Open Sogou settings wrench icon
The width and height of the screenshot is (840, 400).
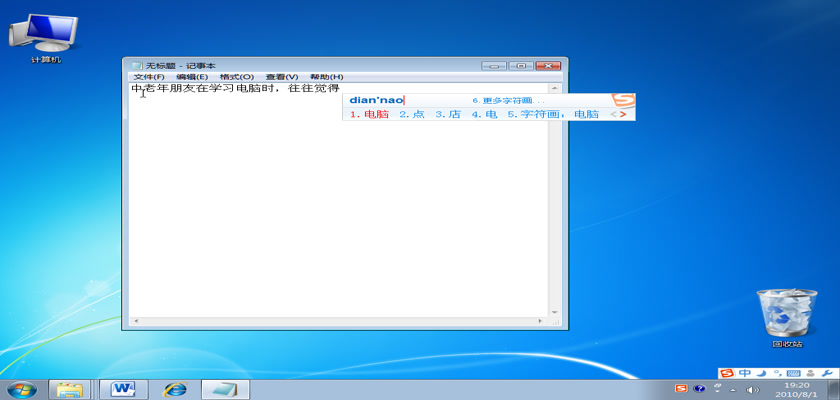826,373
